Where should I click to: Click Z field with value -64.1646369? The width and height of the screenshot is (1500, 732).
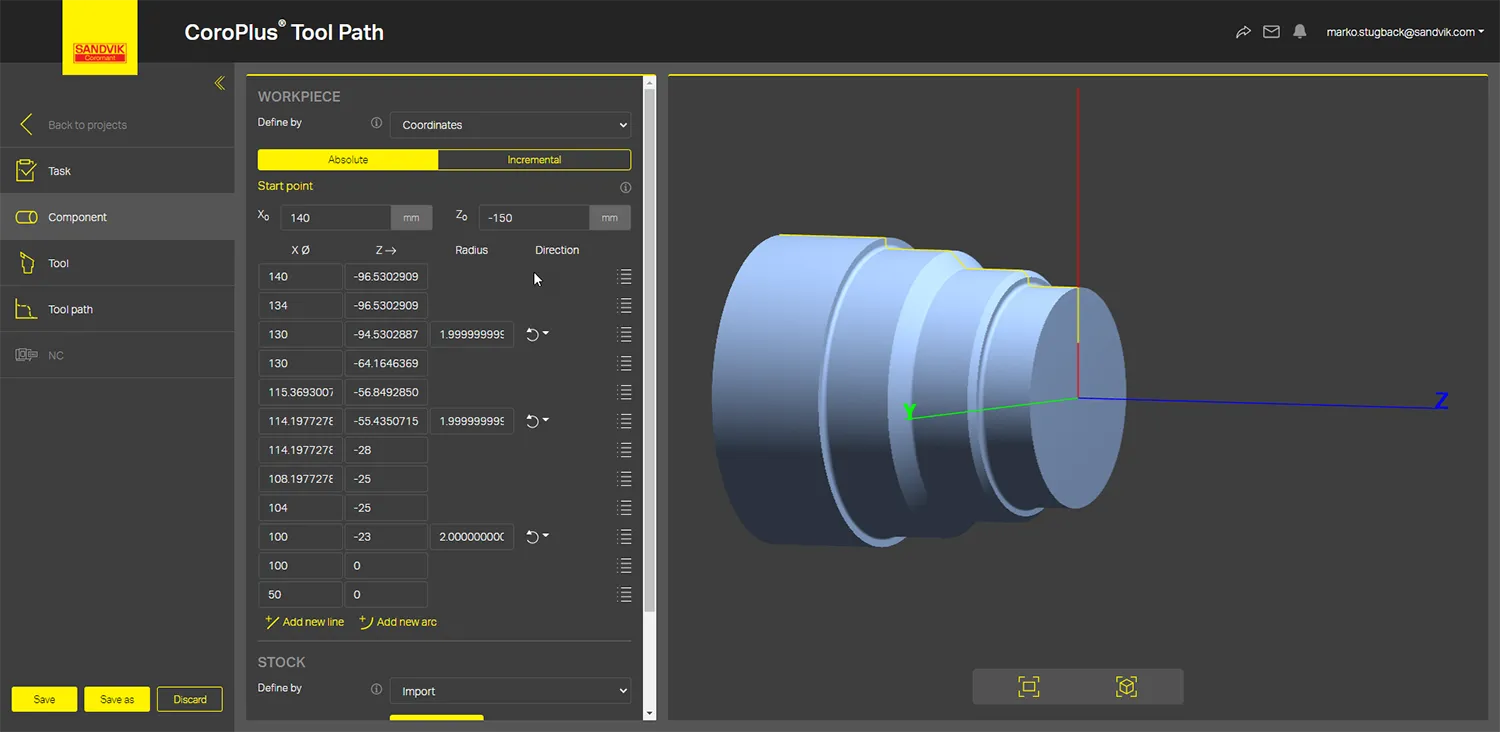[x=386, y=363]
